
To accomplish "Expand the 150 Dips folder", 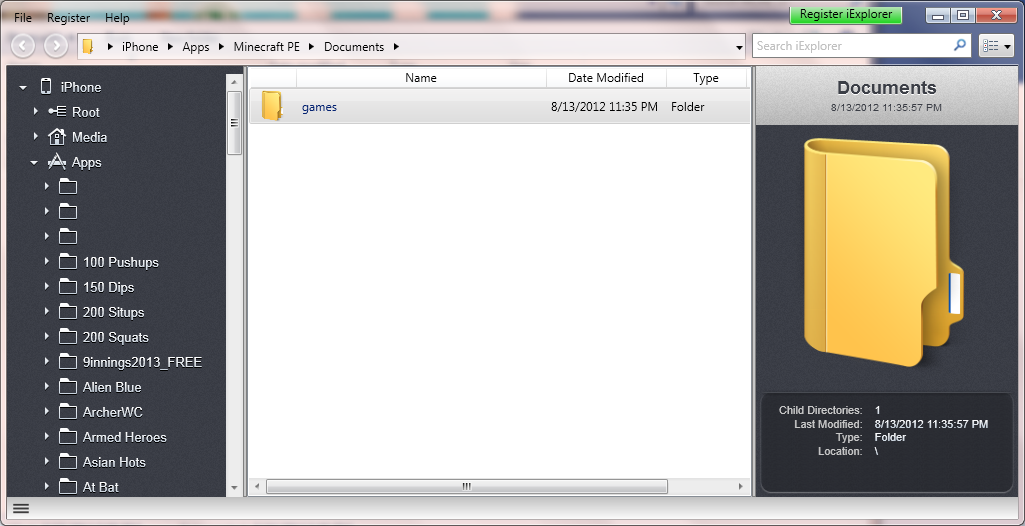I will 46,286.
